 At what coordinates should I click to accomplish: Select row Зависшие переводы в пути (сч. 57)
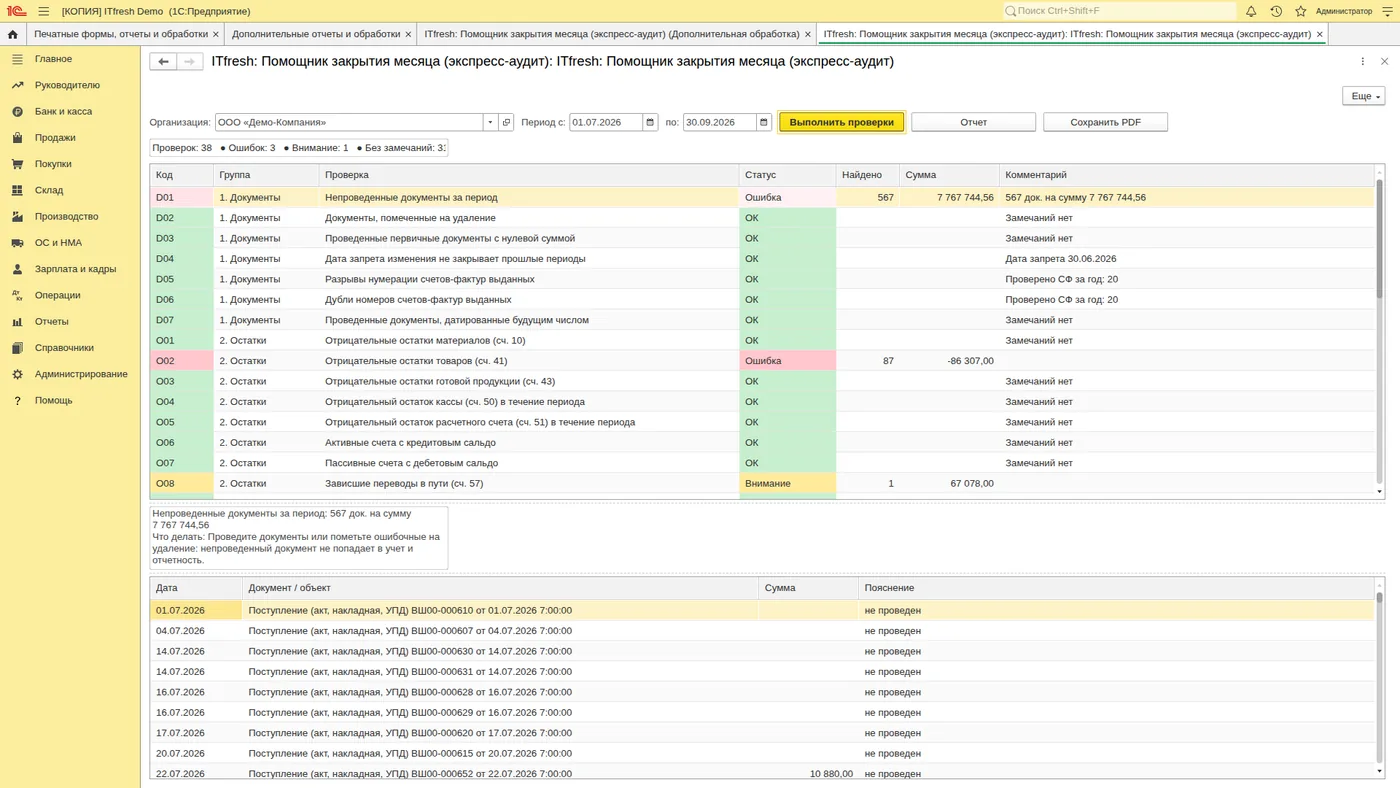click(x=763, y=484)
